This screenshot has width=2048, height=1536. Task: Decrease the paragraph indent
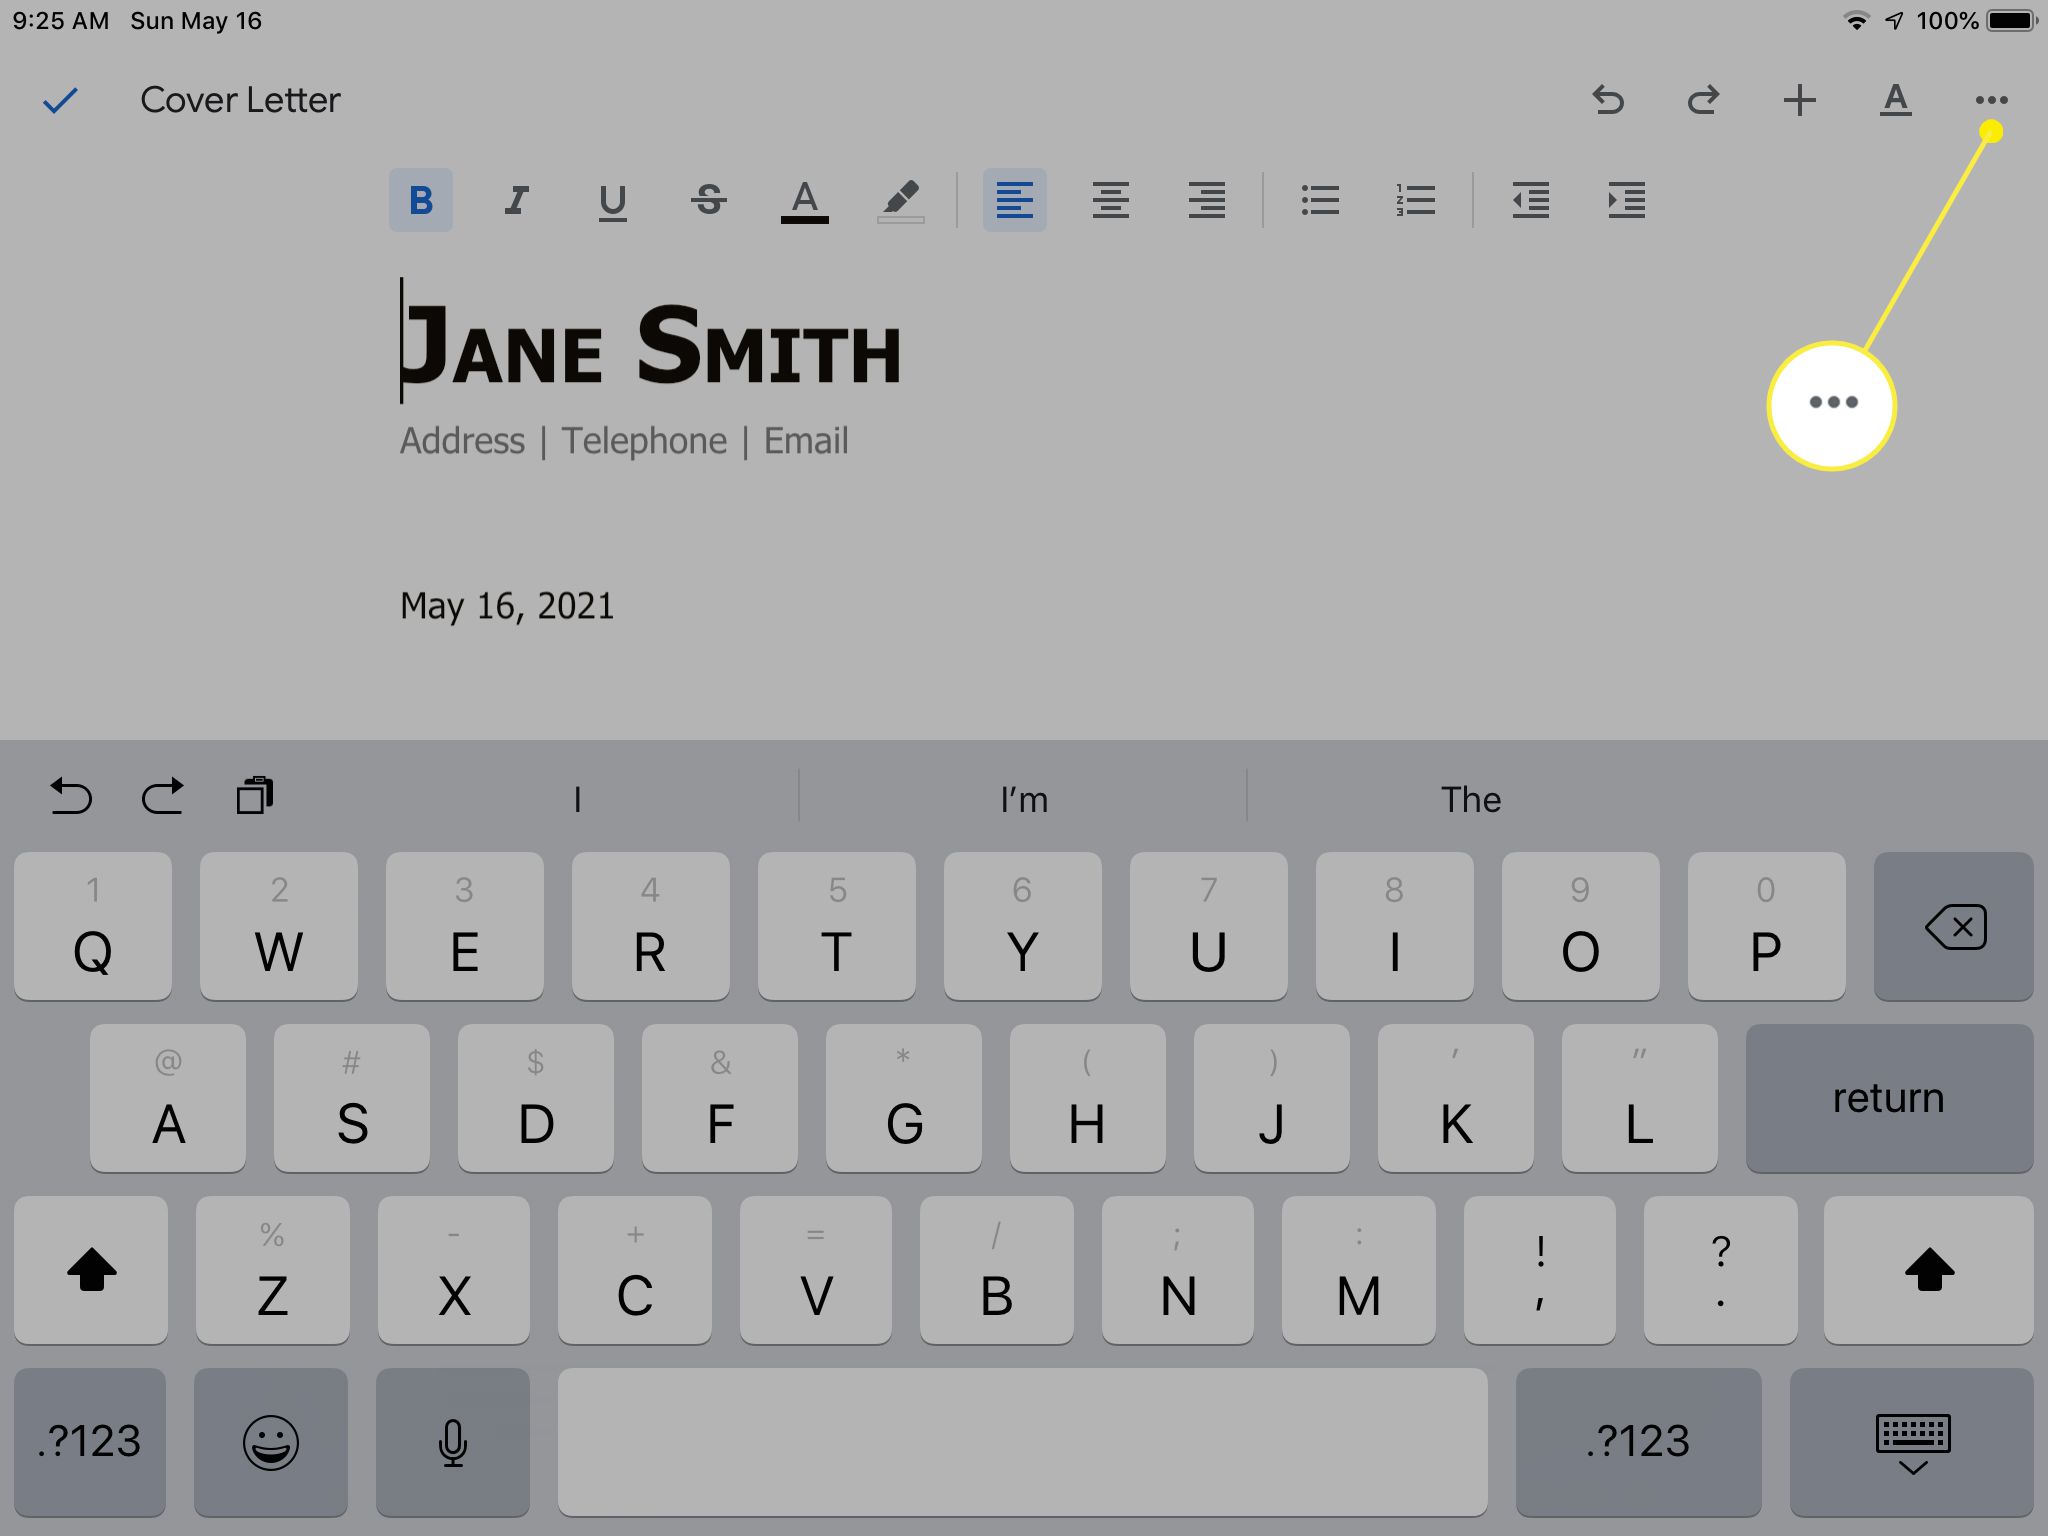point(1530,200)
